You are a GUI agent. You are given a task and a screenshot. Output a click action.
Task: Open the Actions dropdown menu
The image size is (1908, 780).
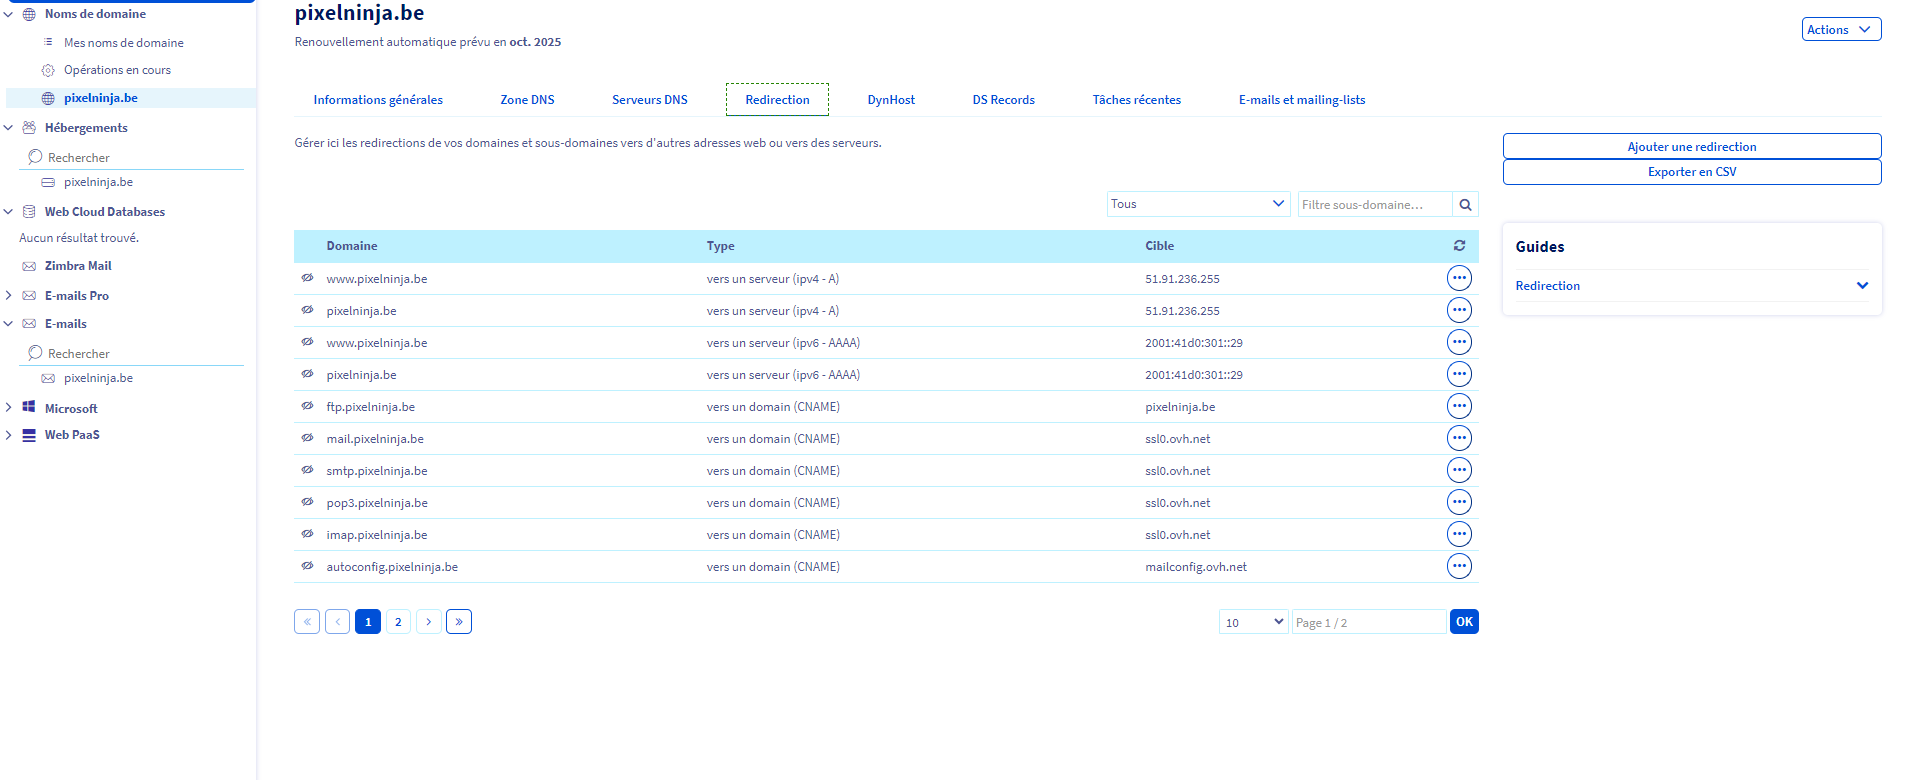click(1840, 30)
